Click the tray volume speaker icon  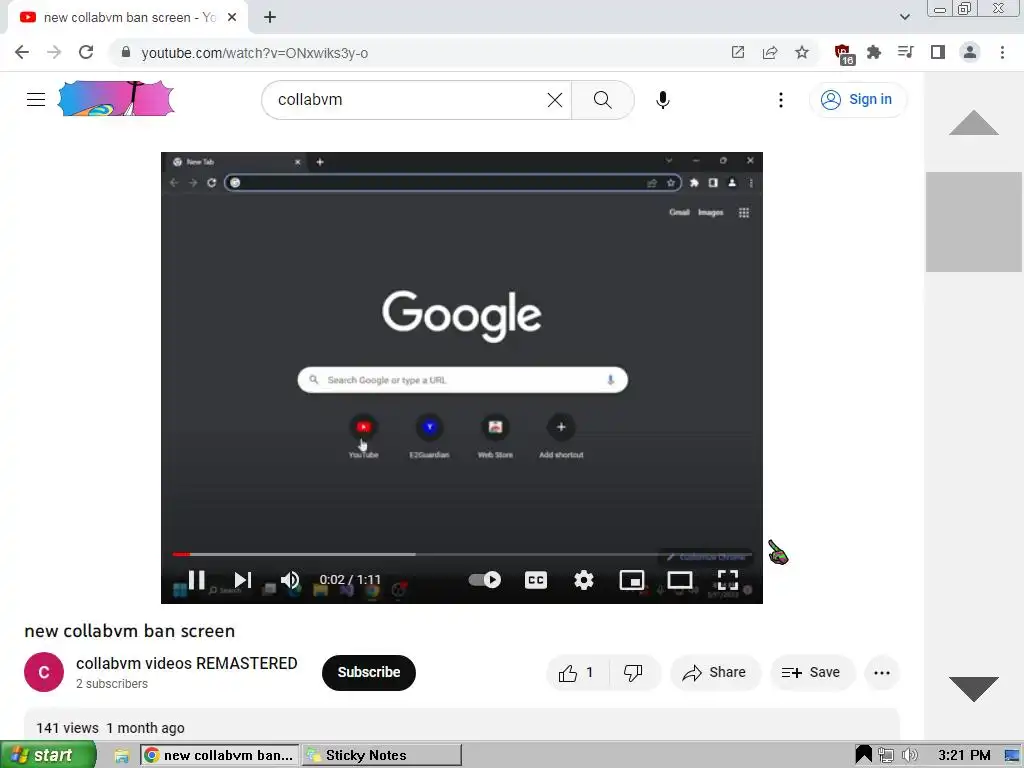point(910,755)
